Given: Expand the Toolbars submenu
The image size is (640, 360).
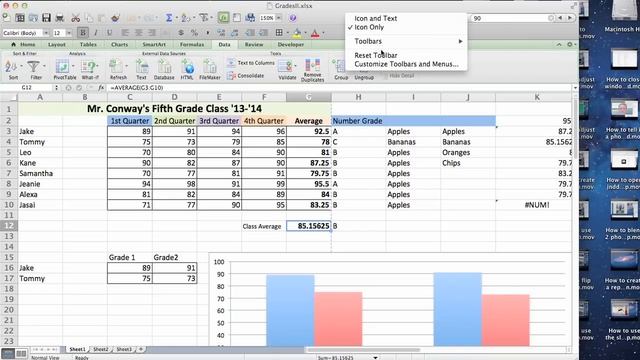Looking at the screenshot, I should pos(406,41).
